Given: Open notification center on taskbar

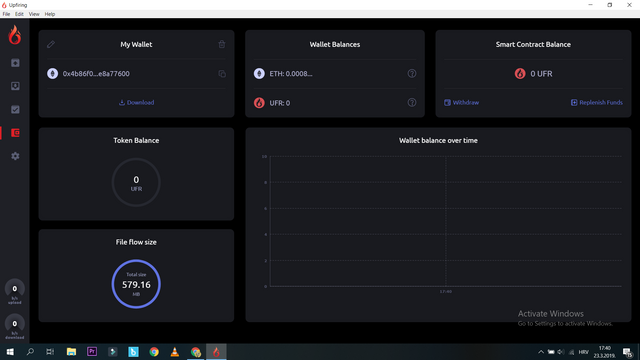Looking at the screenshot, I should coord(627,352).
